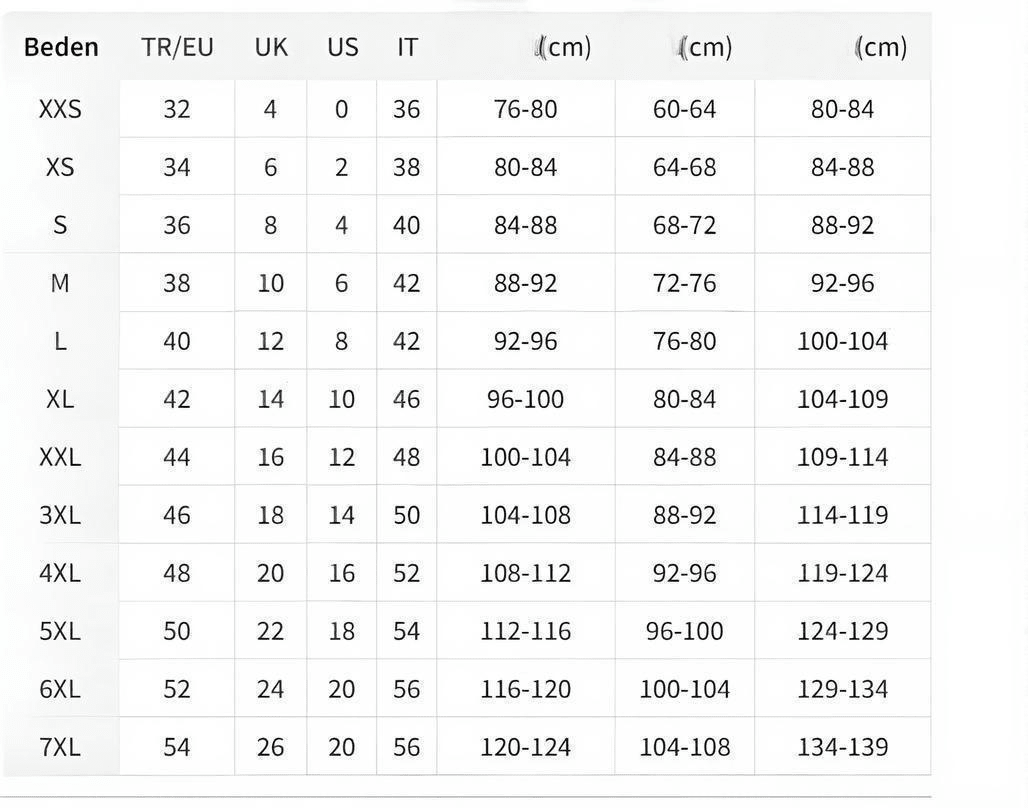Click the icon beside the last (cm) header

click(x=858, y=47)
